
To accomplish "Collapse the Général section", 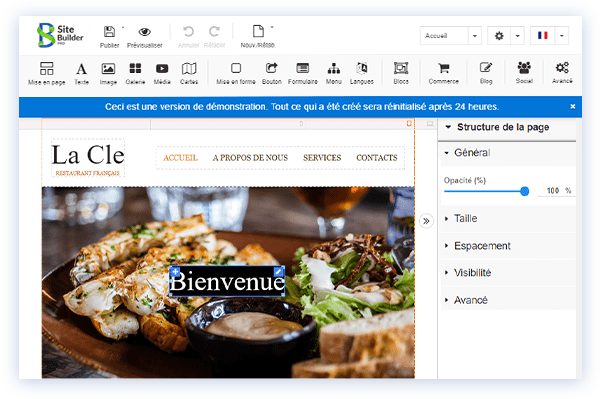I will (447, 153).
